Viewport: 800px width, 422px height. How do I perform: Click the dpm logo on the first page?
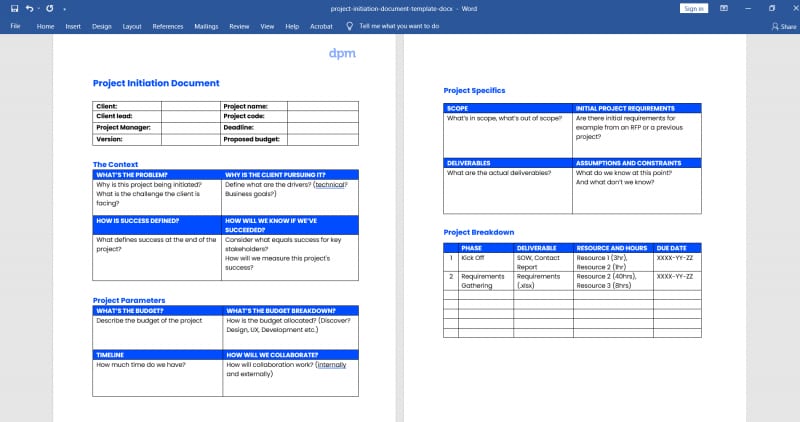(342, 54)
